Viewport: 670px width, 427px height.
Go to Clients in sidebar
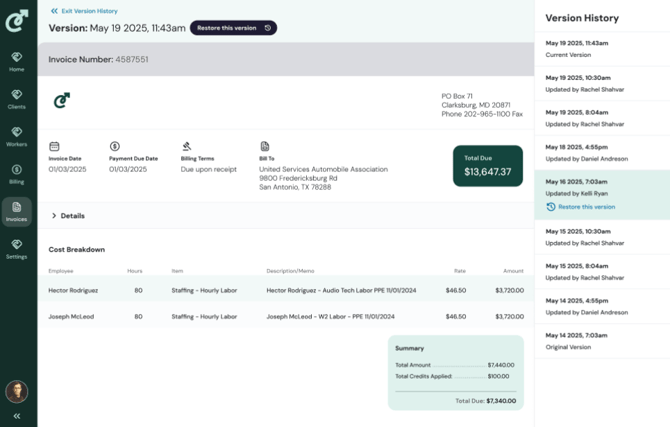tap(17, 99)
